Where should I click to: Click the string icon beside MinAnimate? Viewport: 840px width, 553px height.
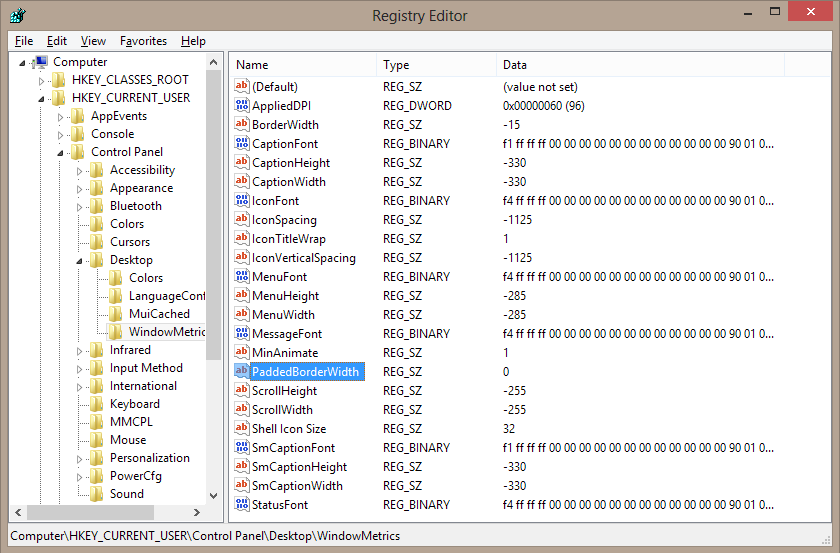click(242, 353)
